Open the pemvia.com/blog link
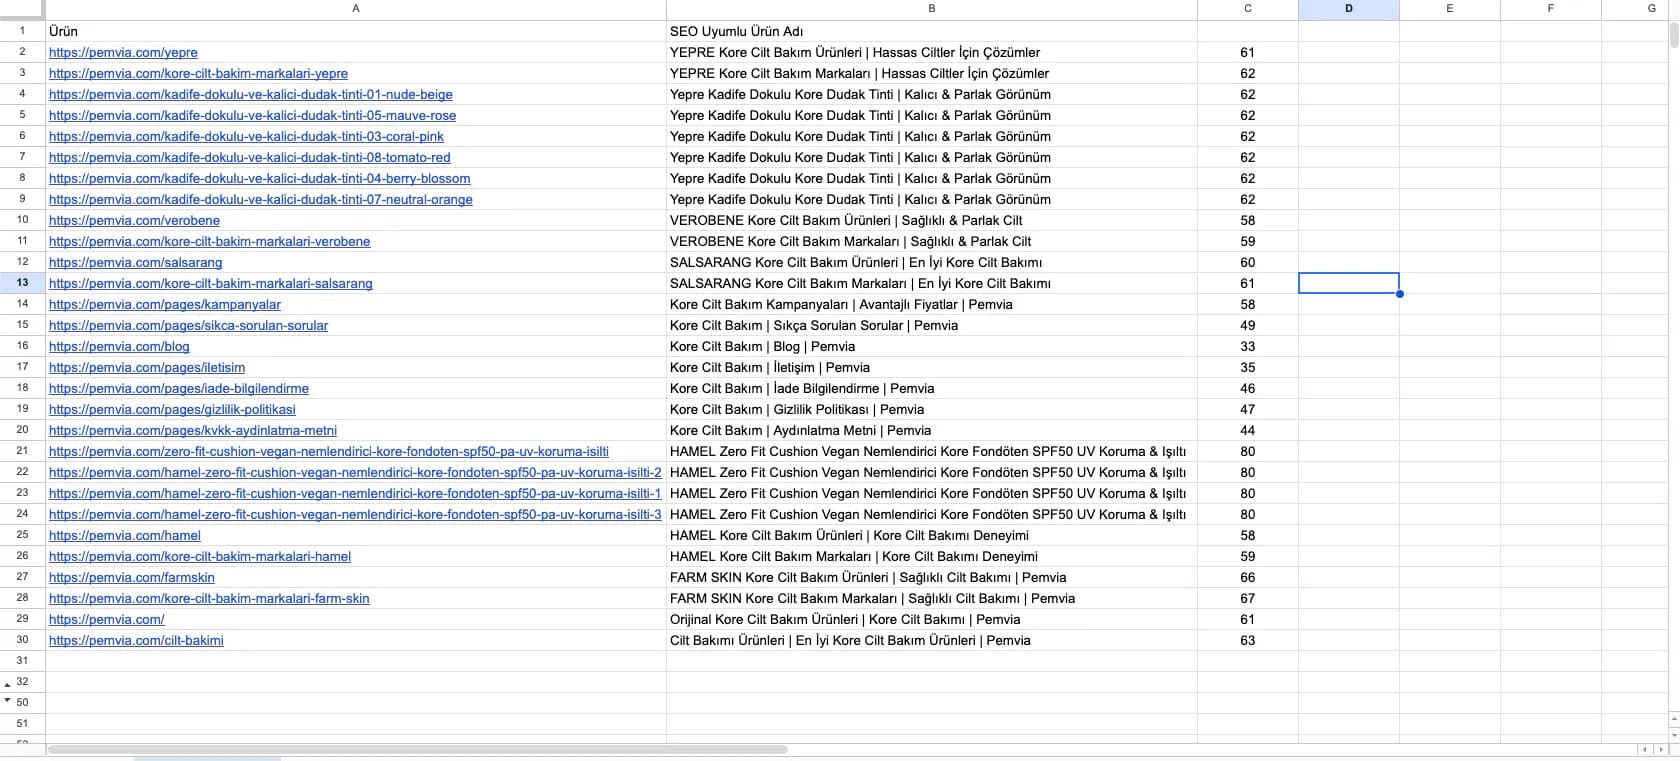1680x761 pixels. [x=119, y=346]
